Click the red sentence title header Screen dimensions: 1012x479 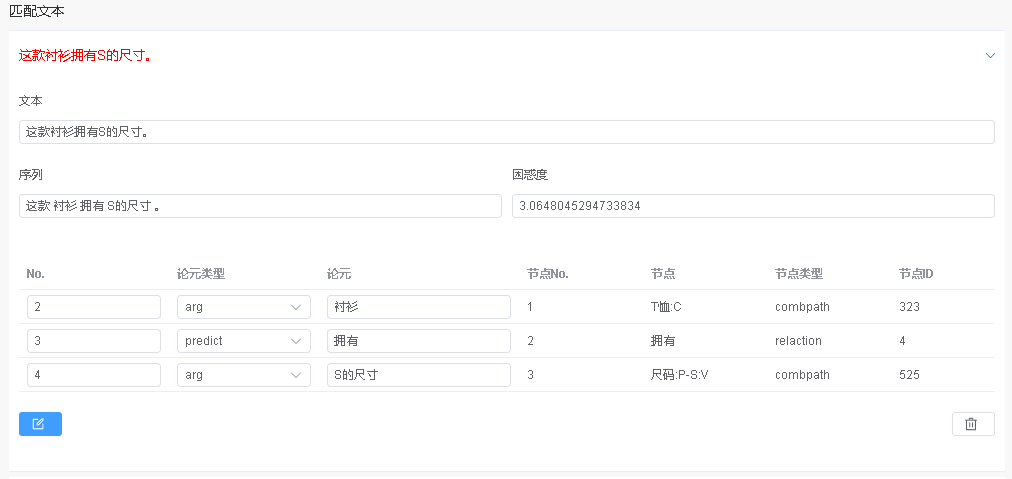(85, 56)
